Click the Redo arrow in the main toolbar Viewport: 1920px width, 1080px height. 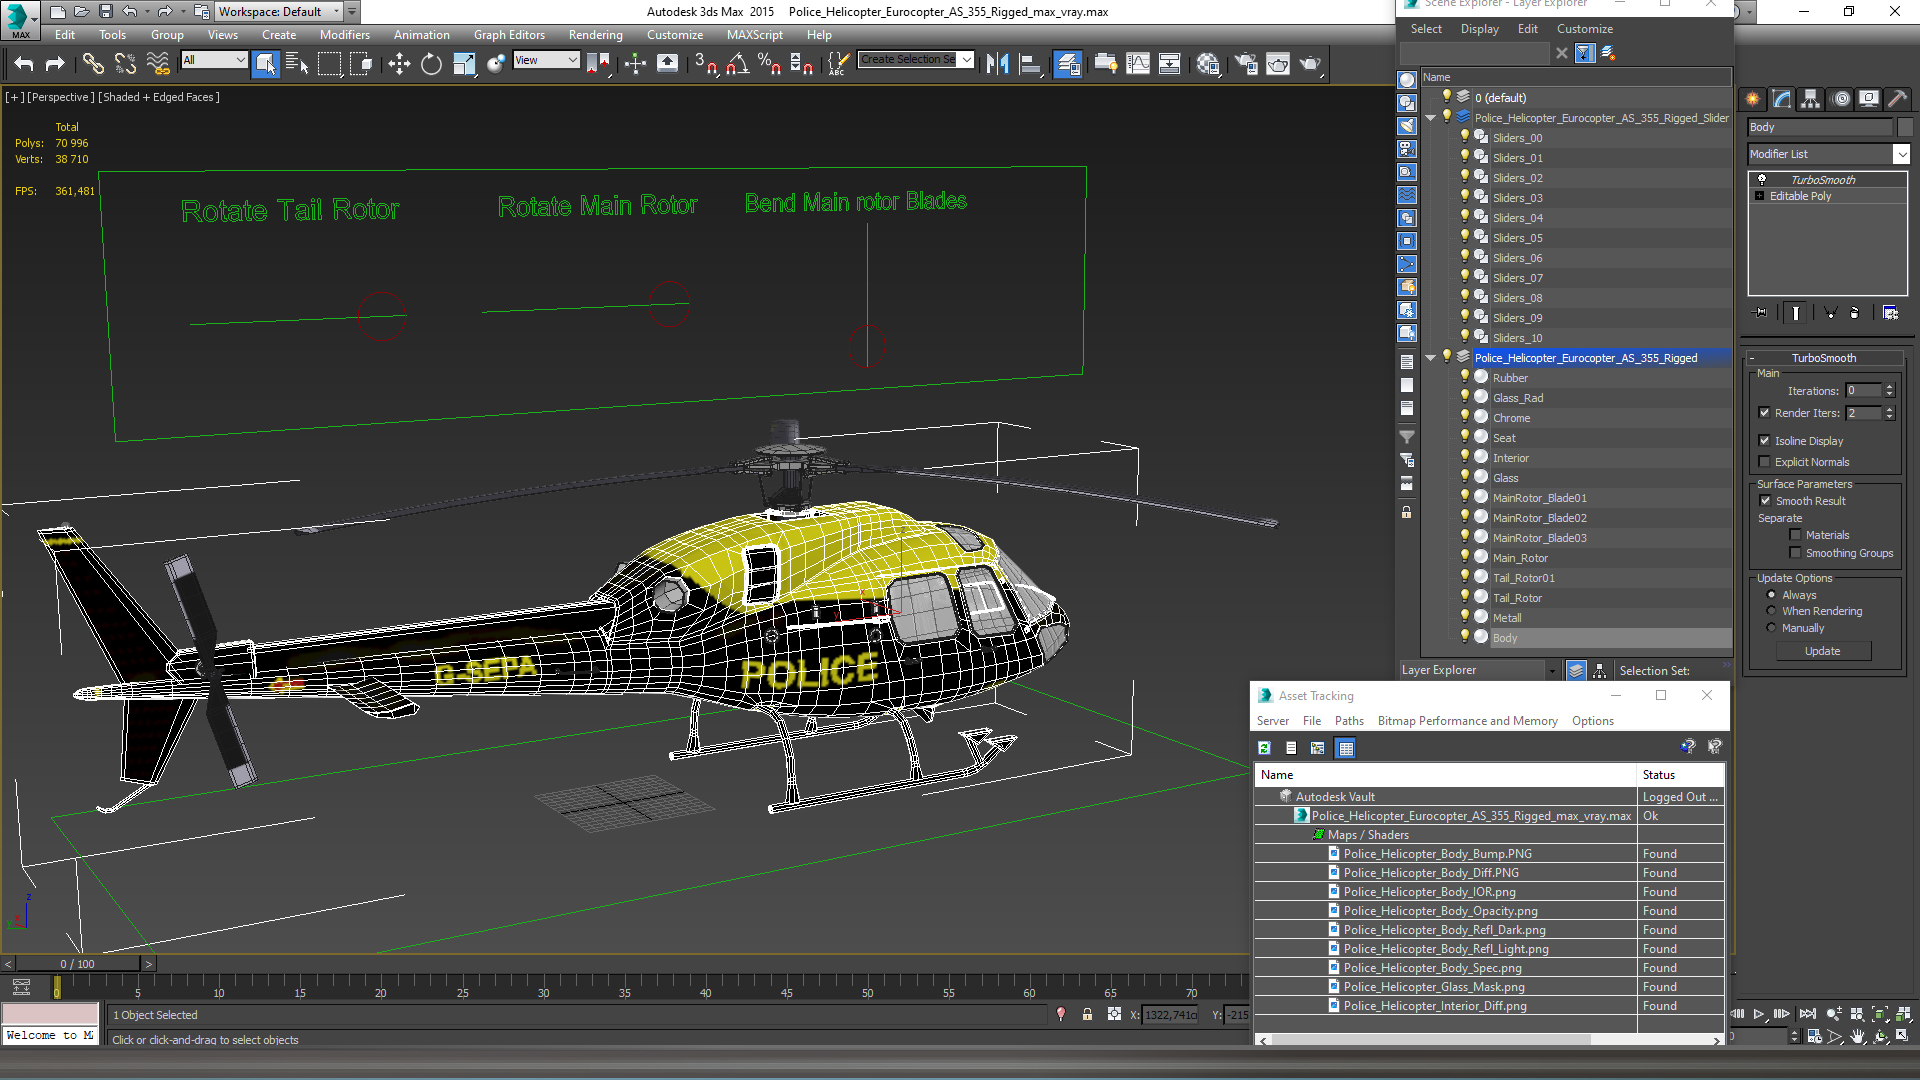click(55, 64)
